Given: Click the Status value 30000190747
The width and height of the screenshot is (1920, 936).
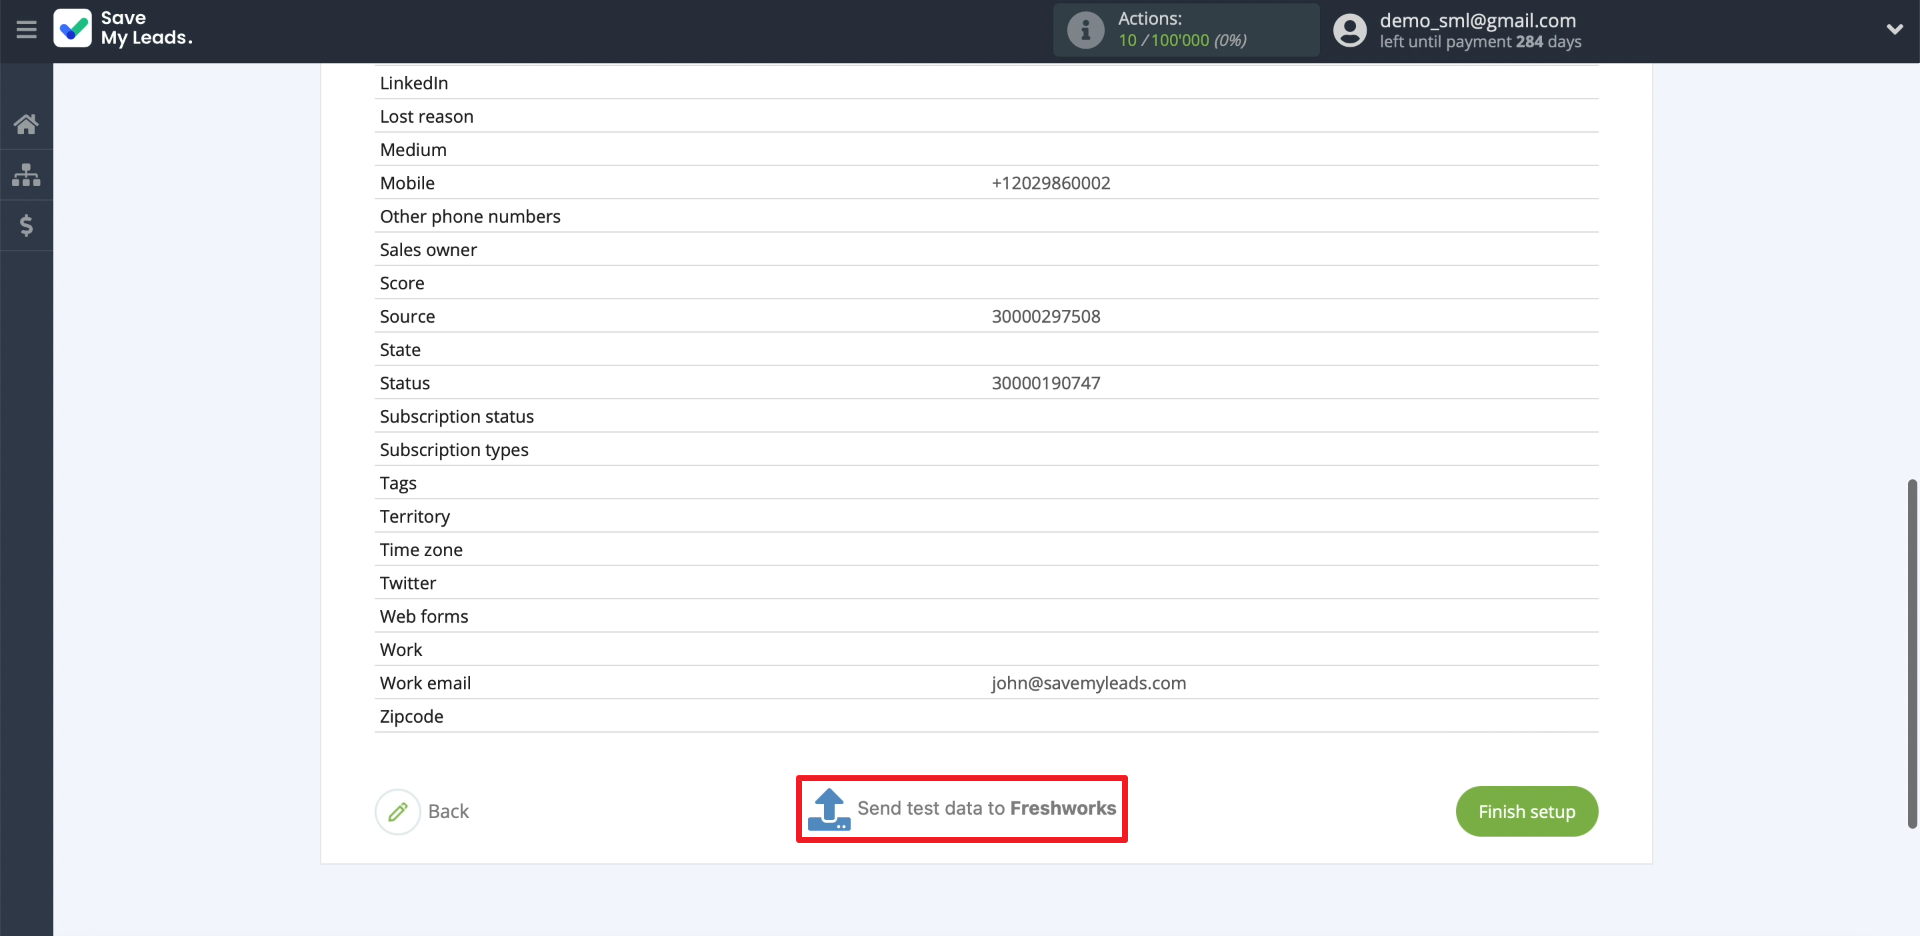Looking at the screenshot, I should (x=1045, y=383).
